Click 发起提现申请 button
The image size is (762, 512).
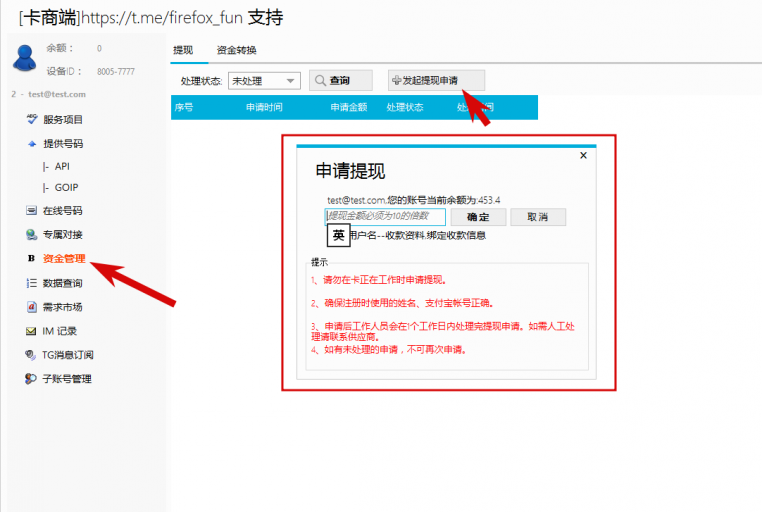click(436, 80)
